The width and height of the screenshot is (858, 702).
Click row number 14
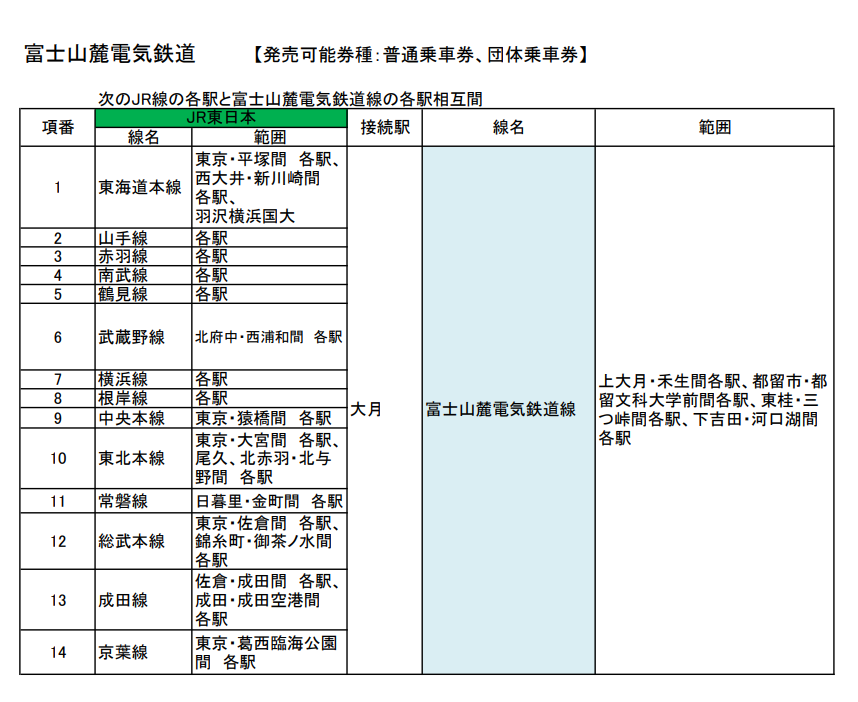point(57,652)
